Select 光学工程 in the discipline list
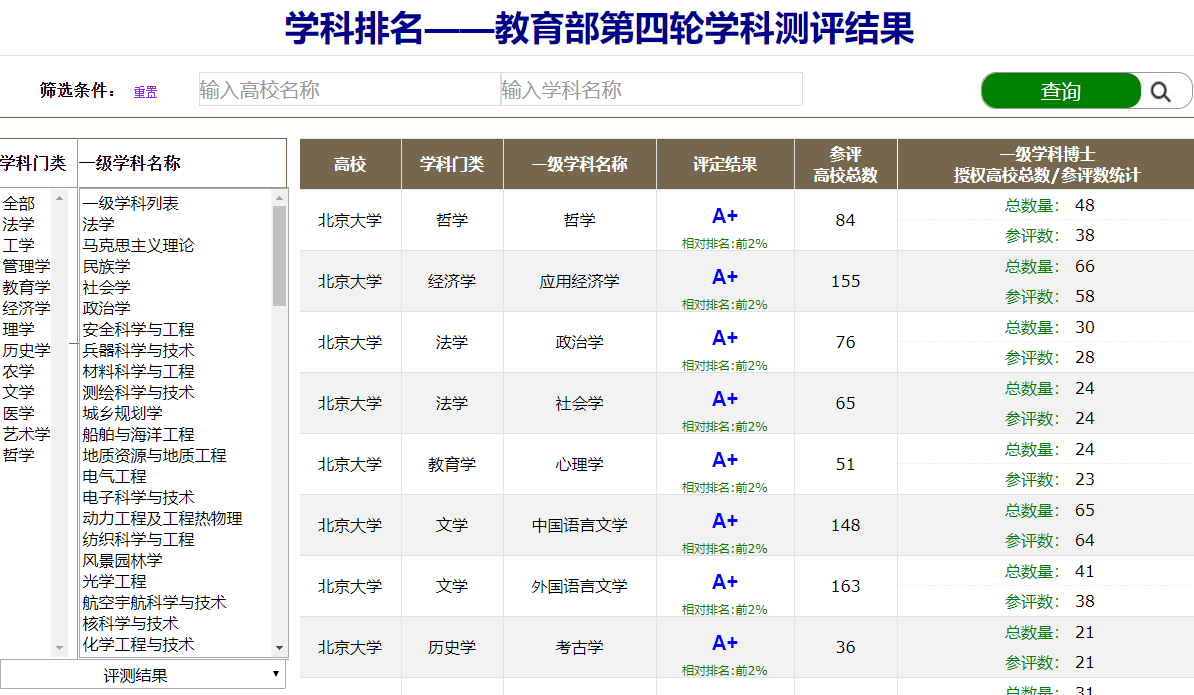1194x695 pixels. 114,581
